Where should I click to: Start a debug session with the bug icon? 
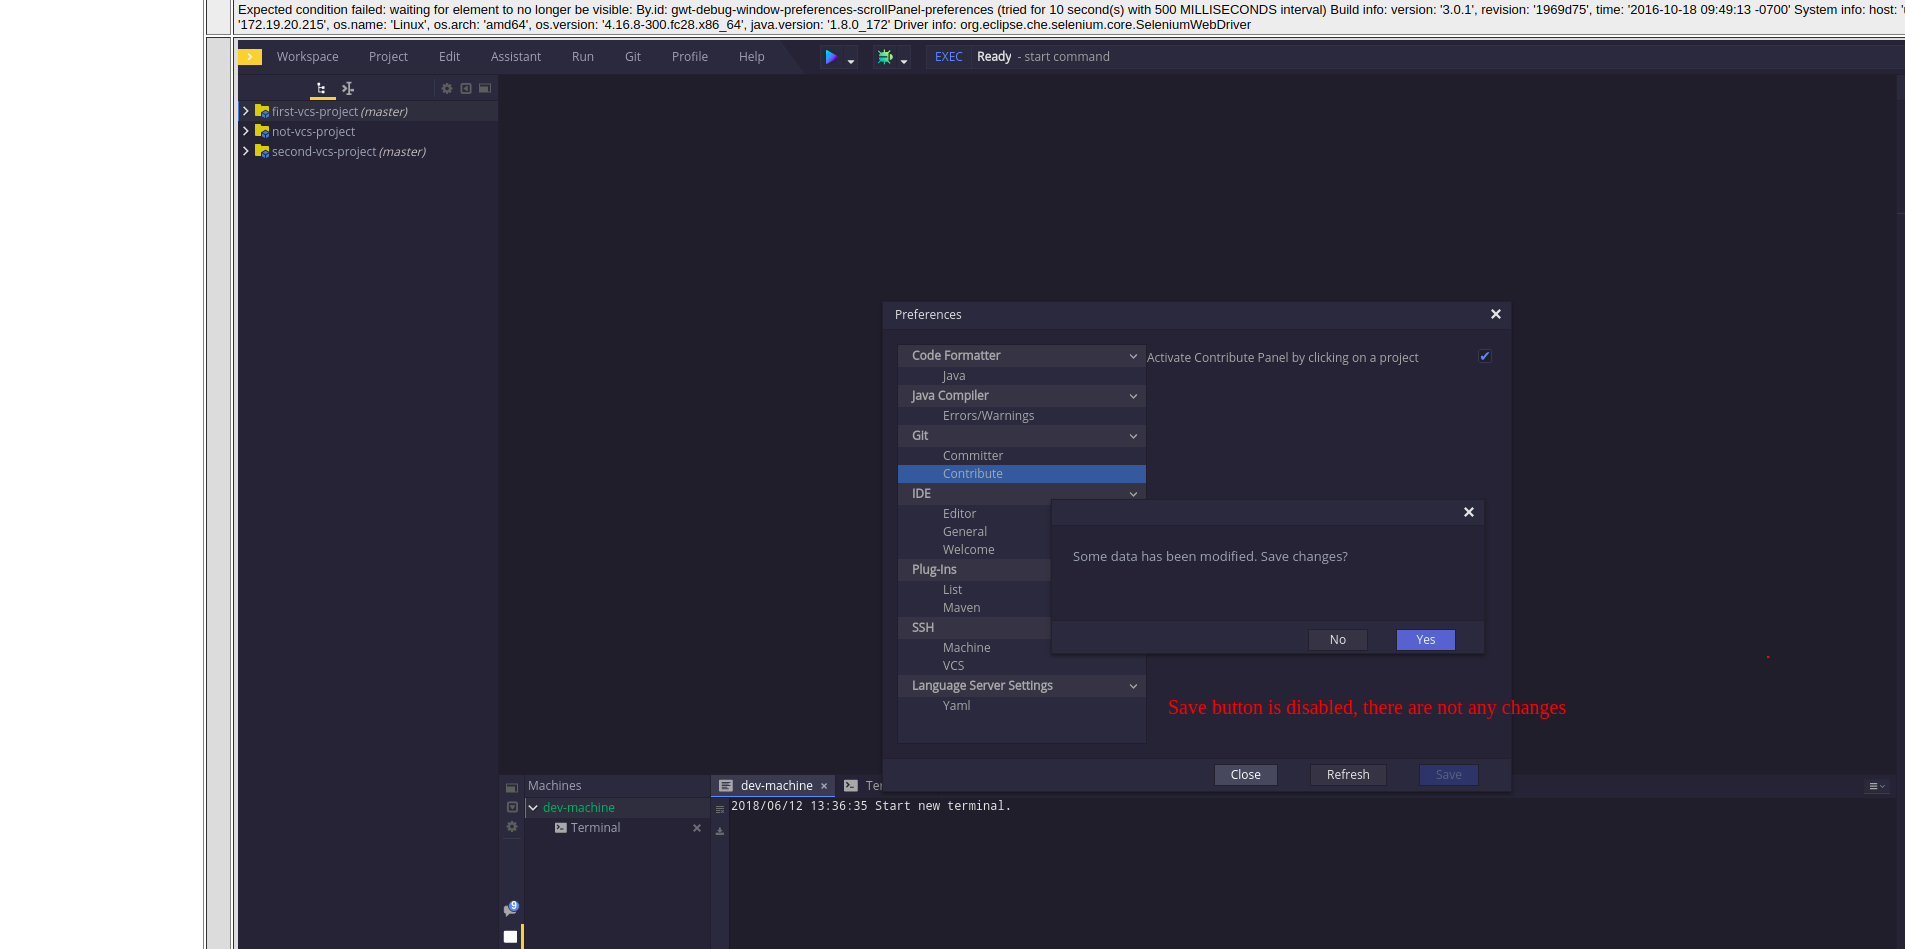884,56
